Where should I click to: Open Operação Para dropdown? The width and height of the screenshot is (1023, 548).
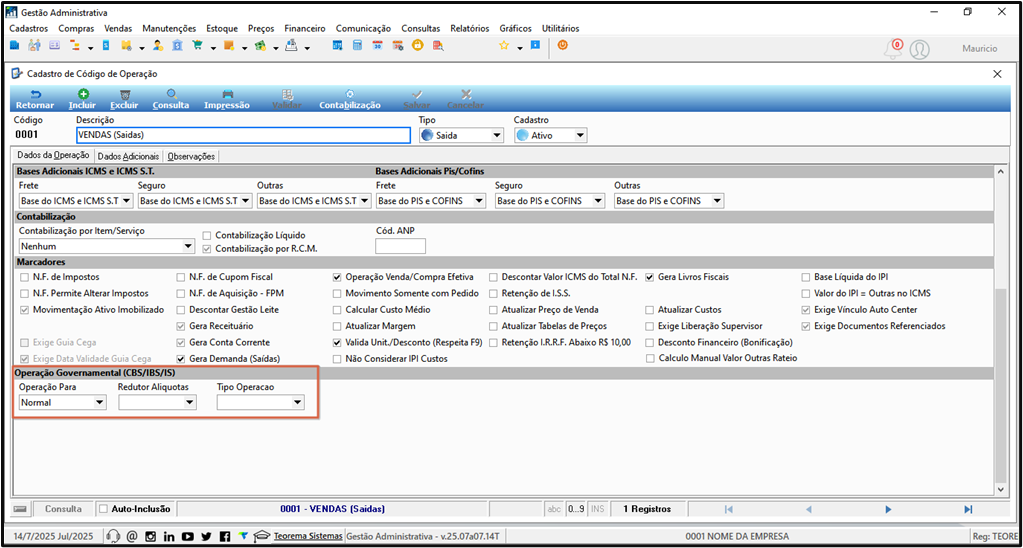[x=63, y=403]
